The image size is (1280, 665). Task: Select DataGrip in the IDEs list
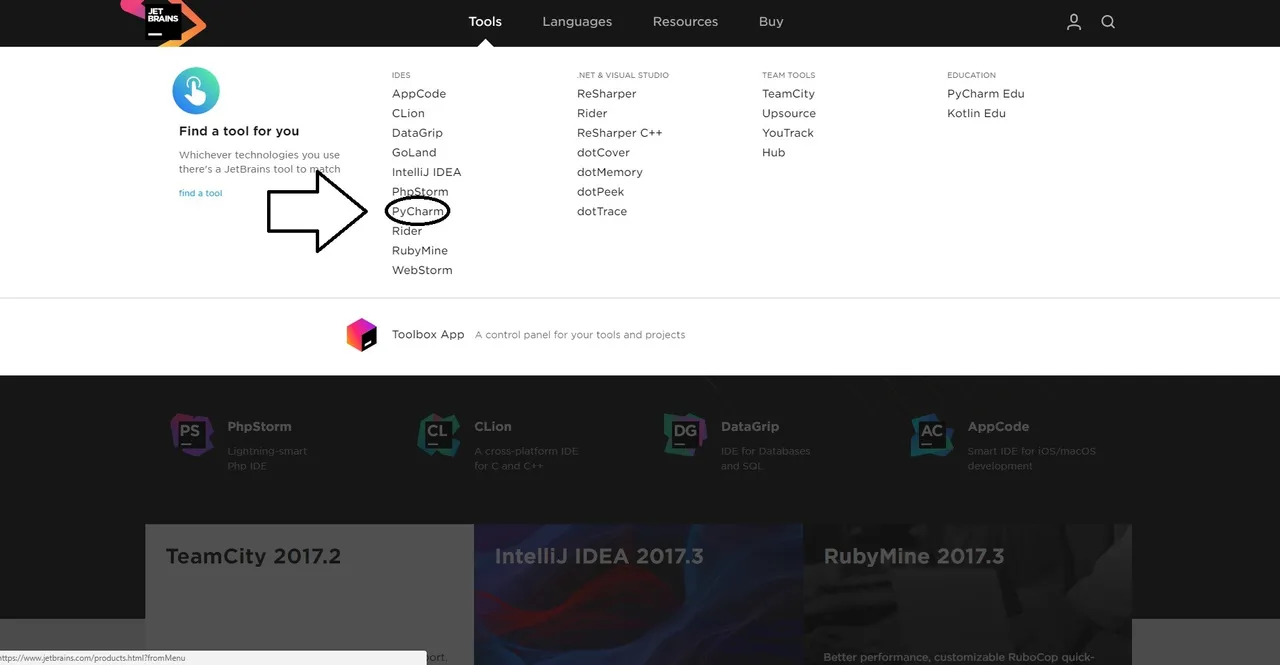[417, 133]
